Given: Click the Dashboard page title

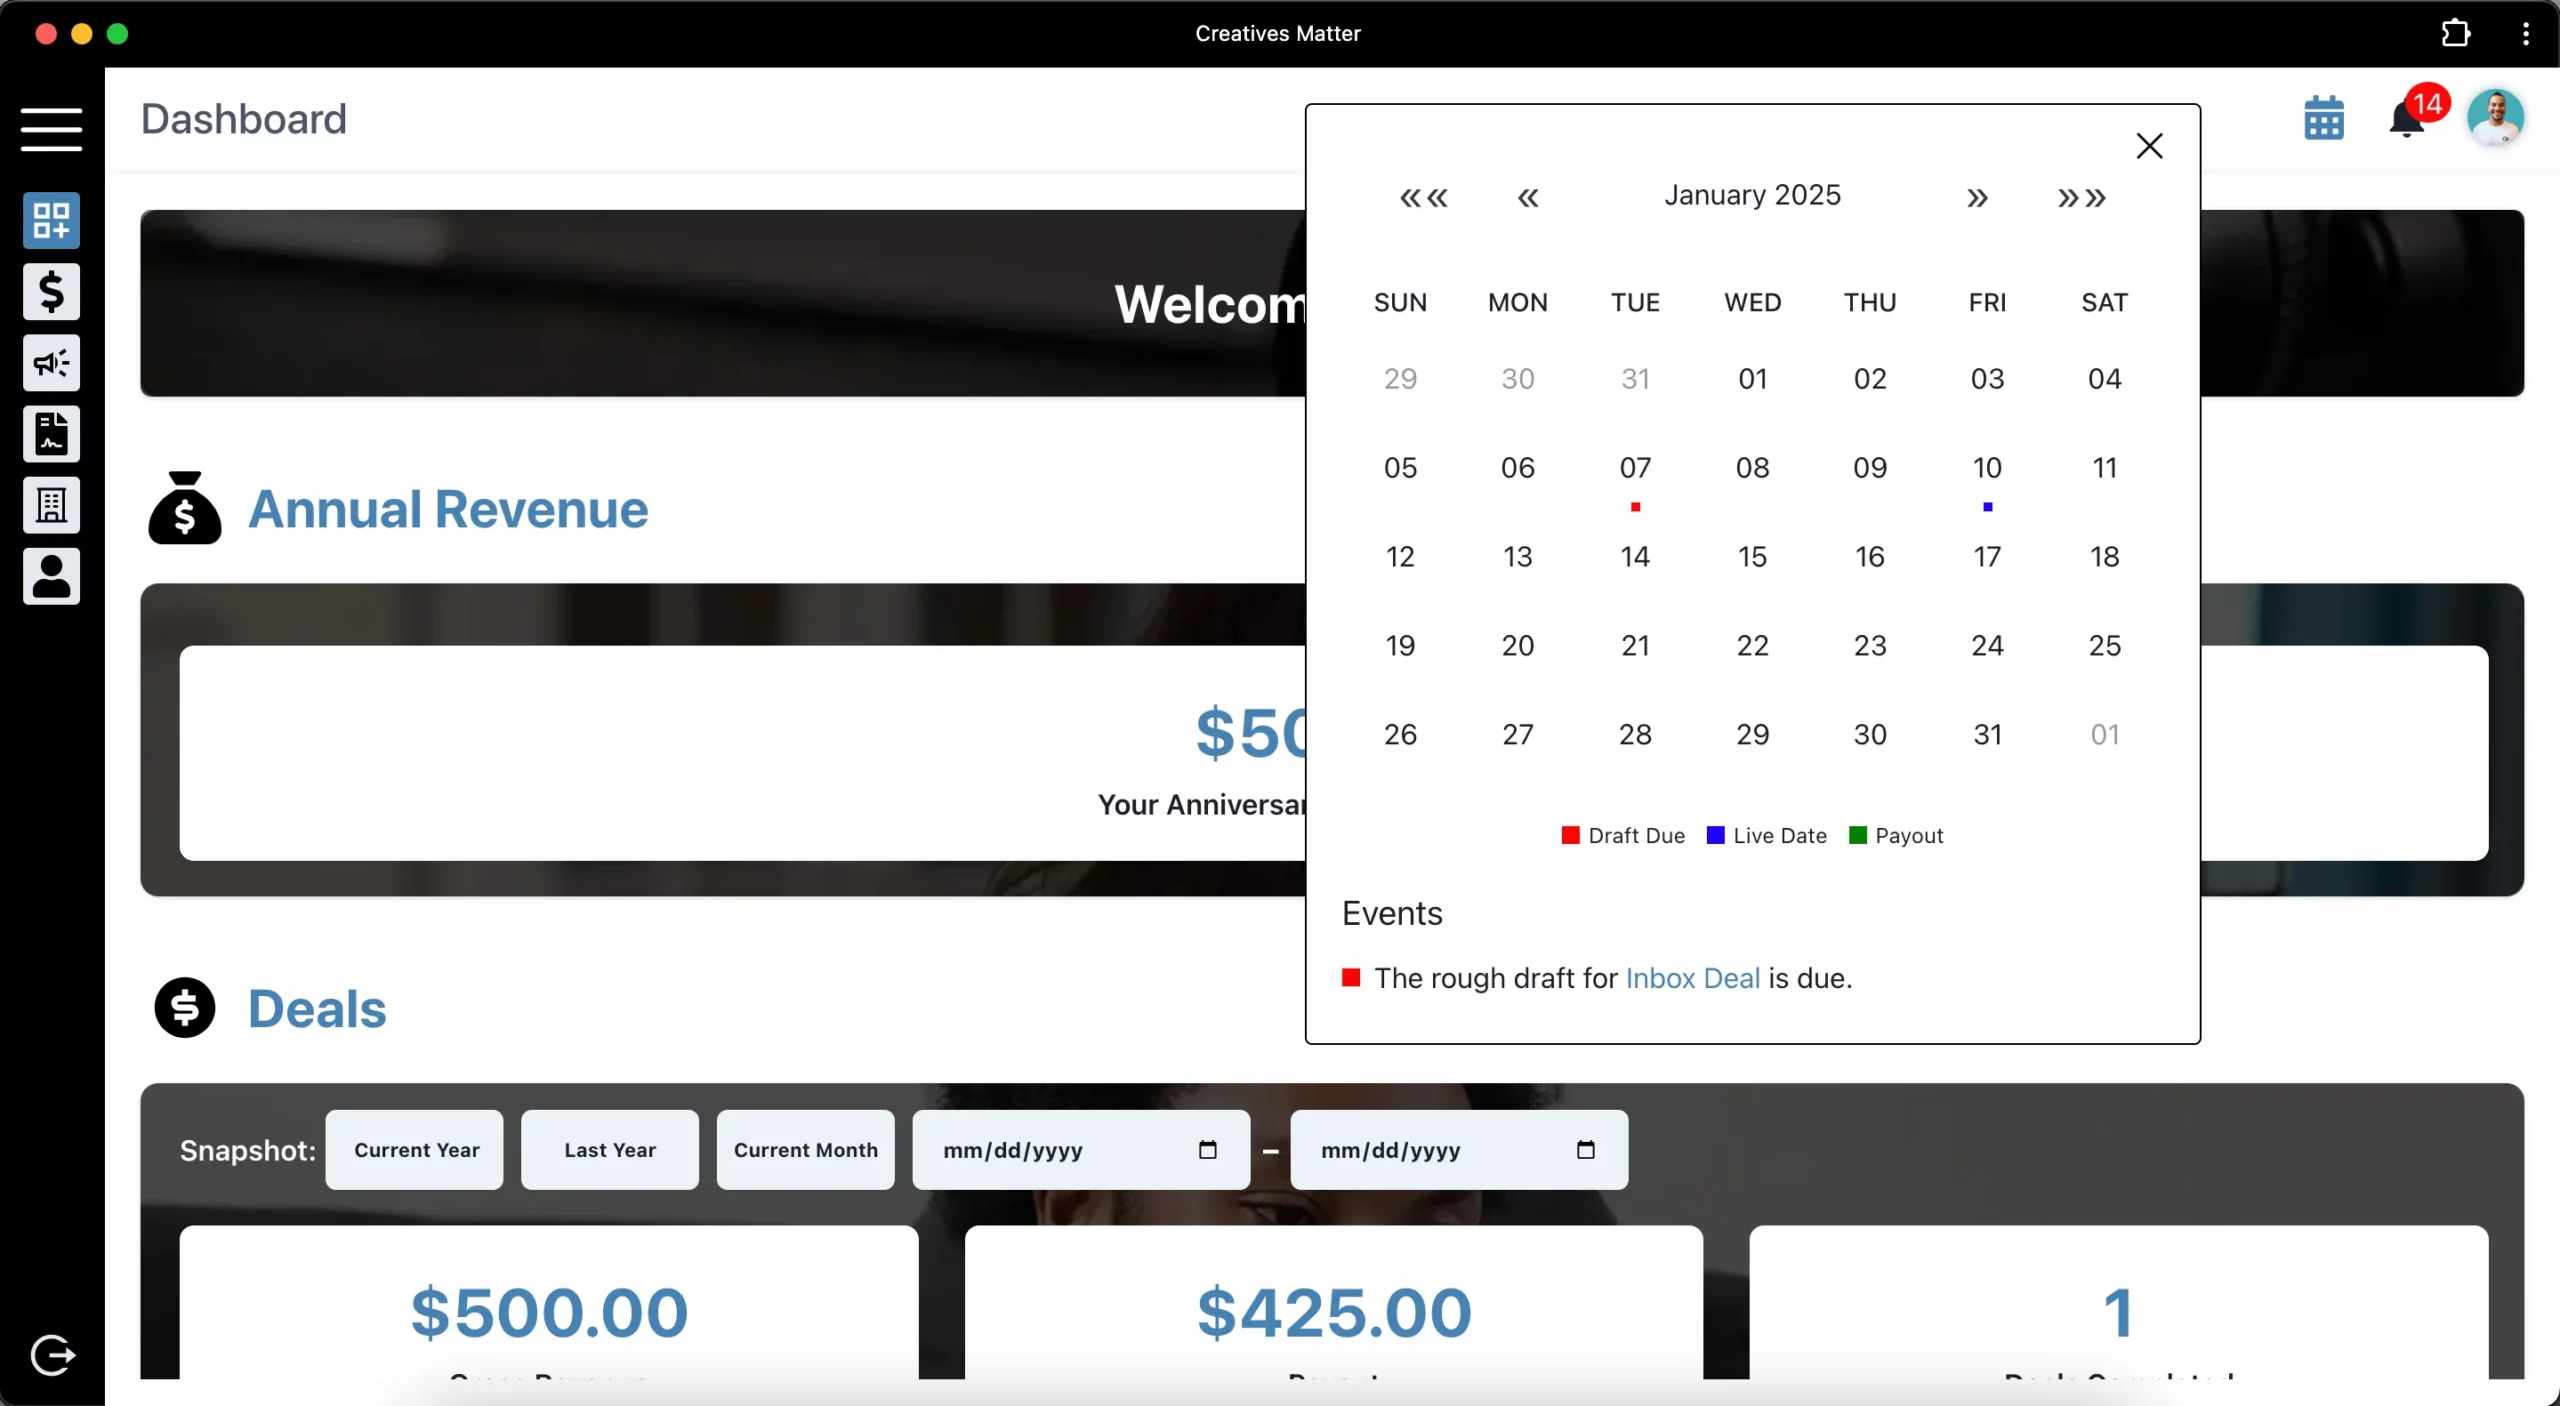Looking at the screenshot, I should tap(244, 119).
